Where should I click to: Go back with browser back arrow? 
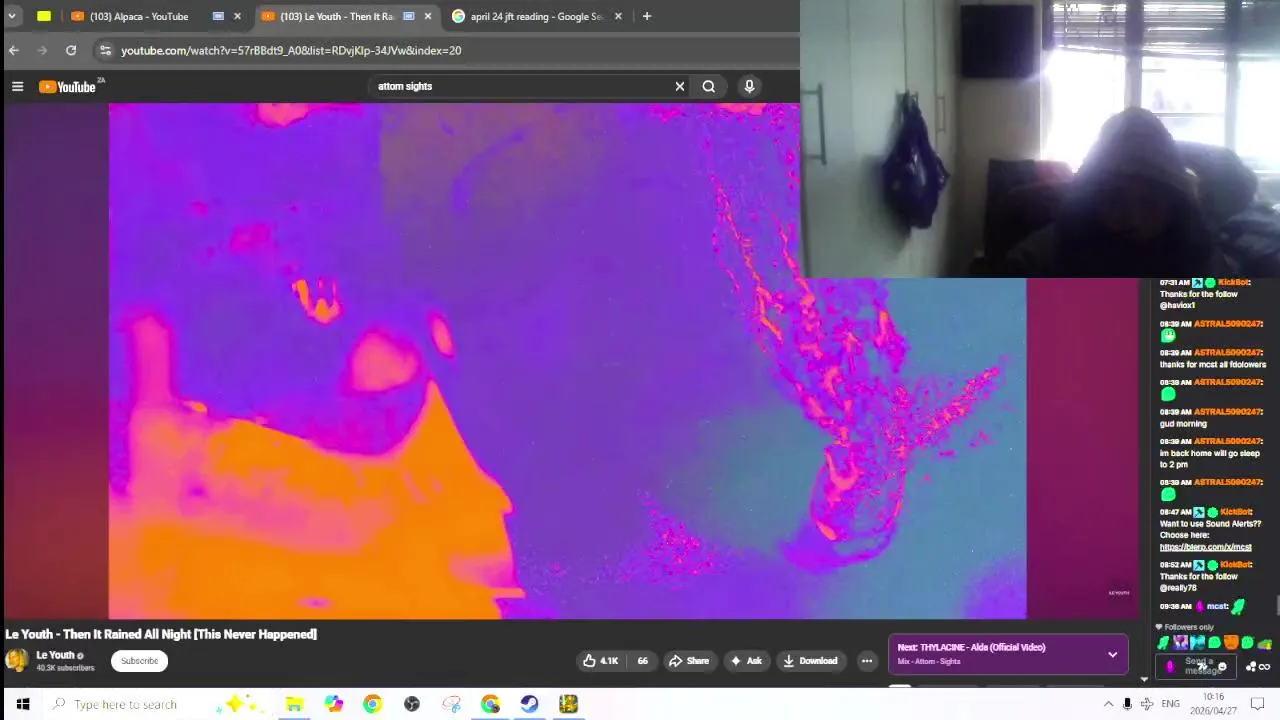14,50
